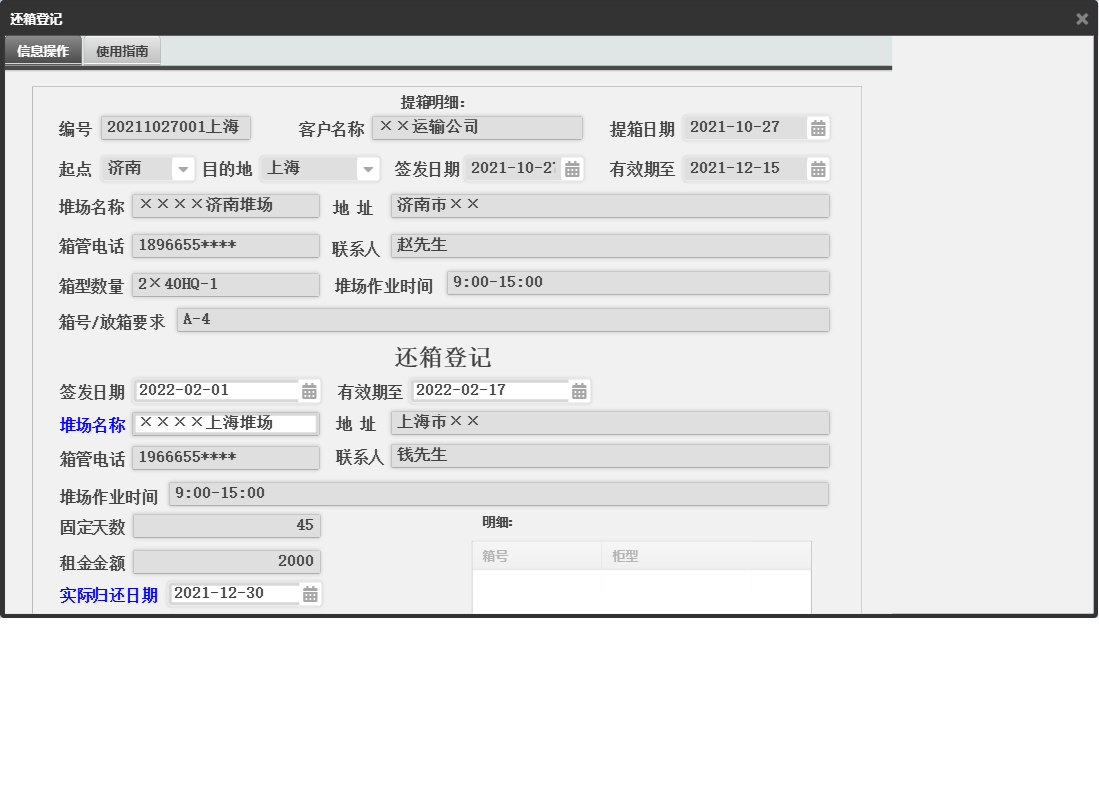Click the 编号 input field
This screenshot has height=797, width=1099.
tap(175, 127)
